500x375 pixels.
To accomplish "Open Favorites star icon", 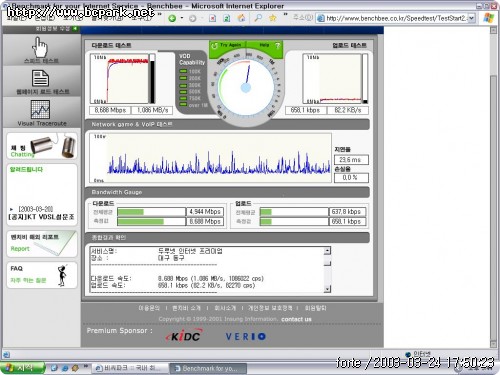I will tap(273, 18).
